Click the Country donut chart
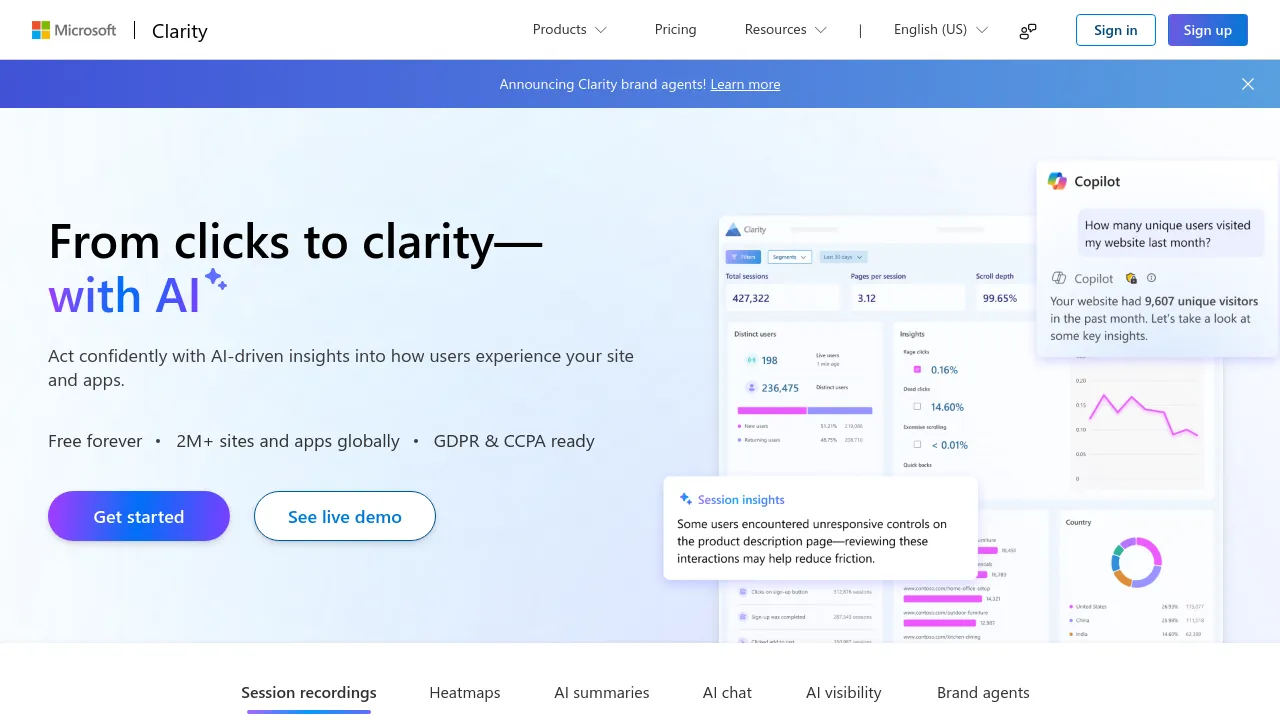The image size is (1280, 720). click(1136, 562)
